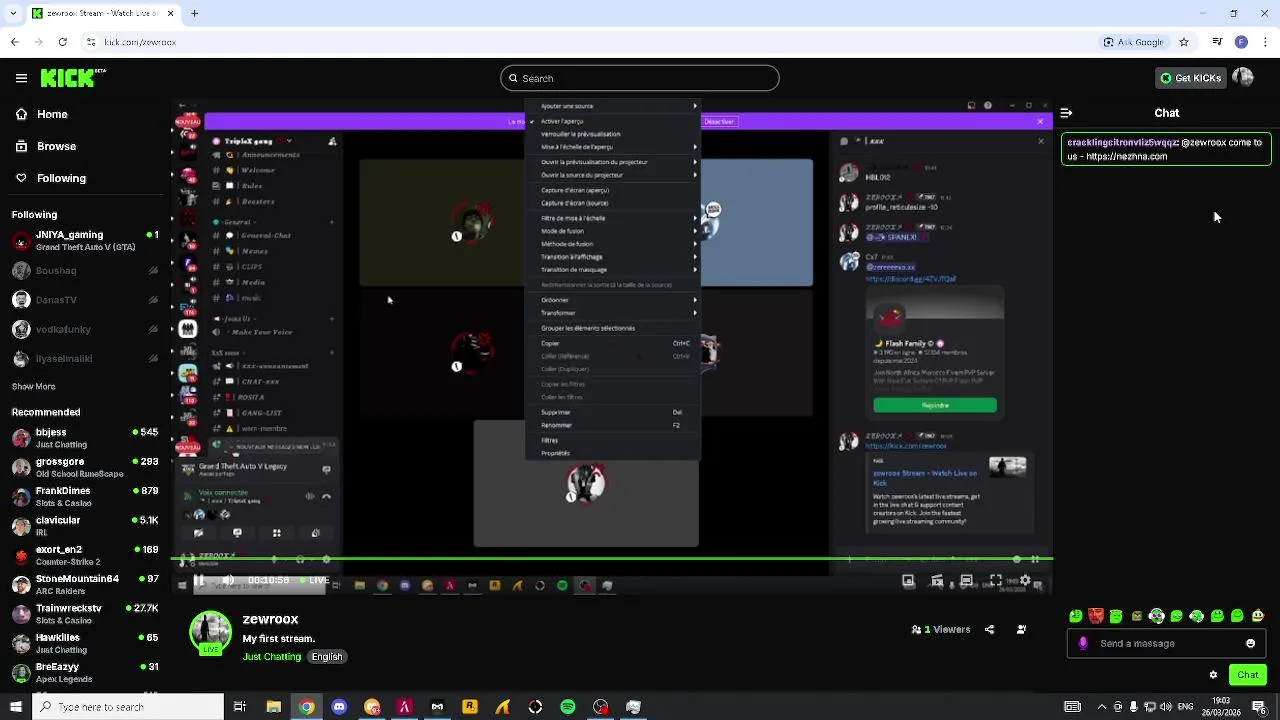Expand Following list with Show More
This screenshot has width=1280, height=720.
coord(34,387)
